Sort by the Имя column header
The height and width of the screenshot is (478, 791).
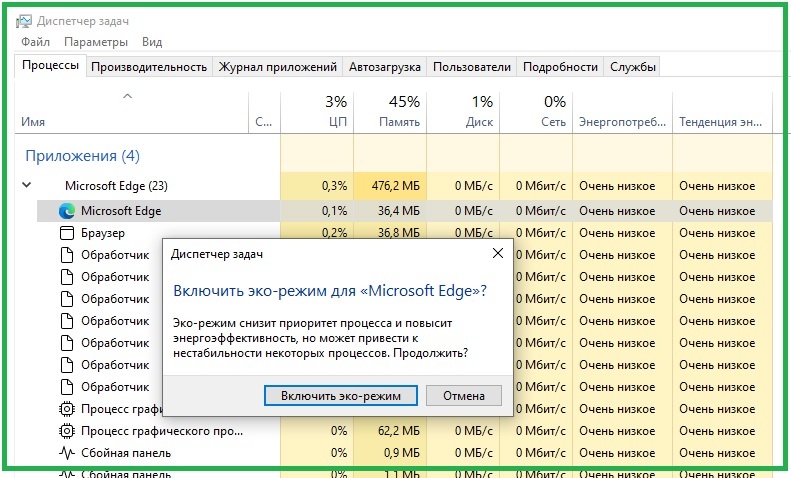point(132,112)
